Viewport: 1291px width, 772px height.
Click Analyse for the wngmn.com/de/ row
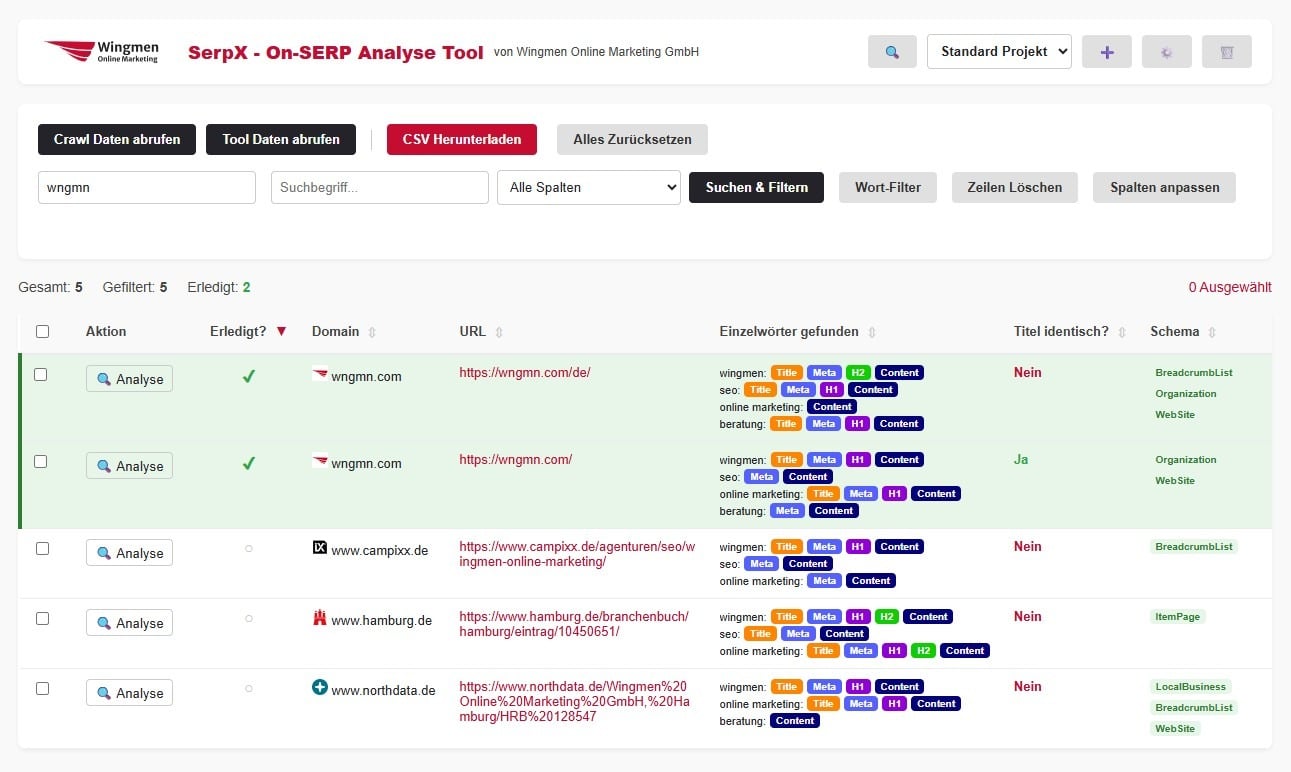(129, 379)
